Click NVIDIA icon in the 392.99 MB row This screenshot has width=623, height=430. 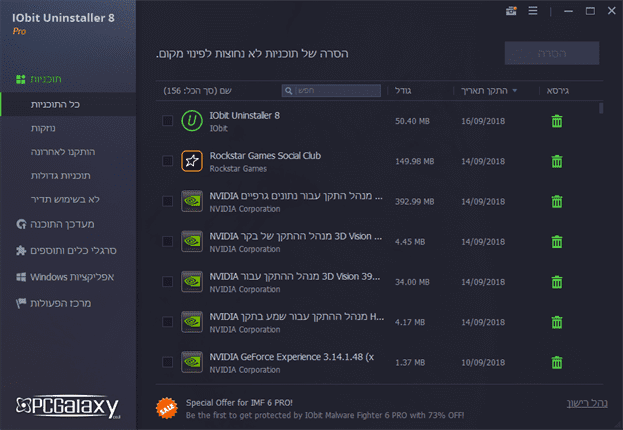(x=192, y=201)
